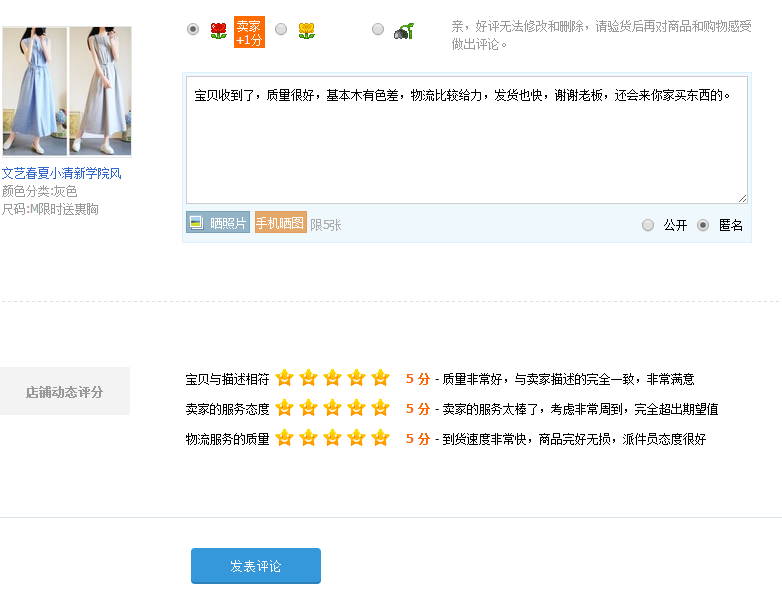Open the 文艺春夏小清新学院风 product link

click(61, 174)
